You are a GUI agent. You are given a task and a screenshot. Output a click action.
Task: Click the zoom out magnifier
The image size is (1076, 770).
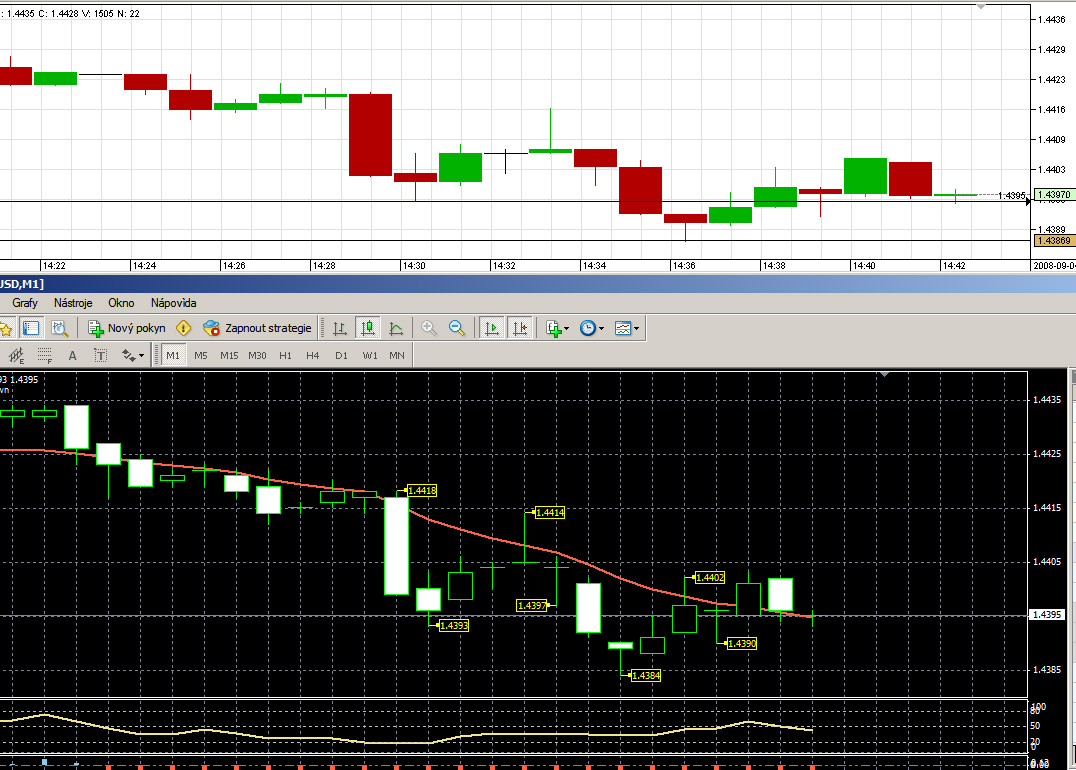457,328
